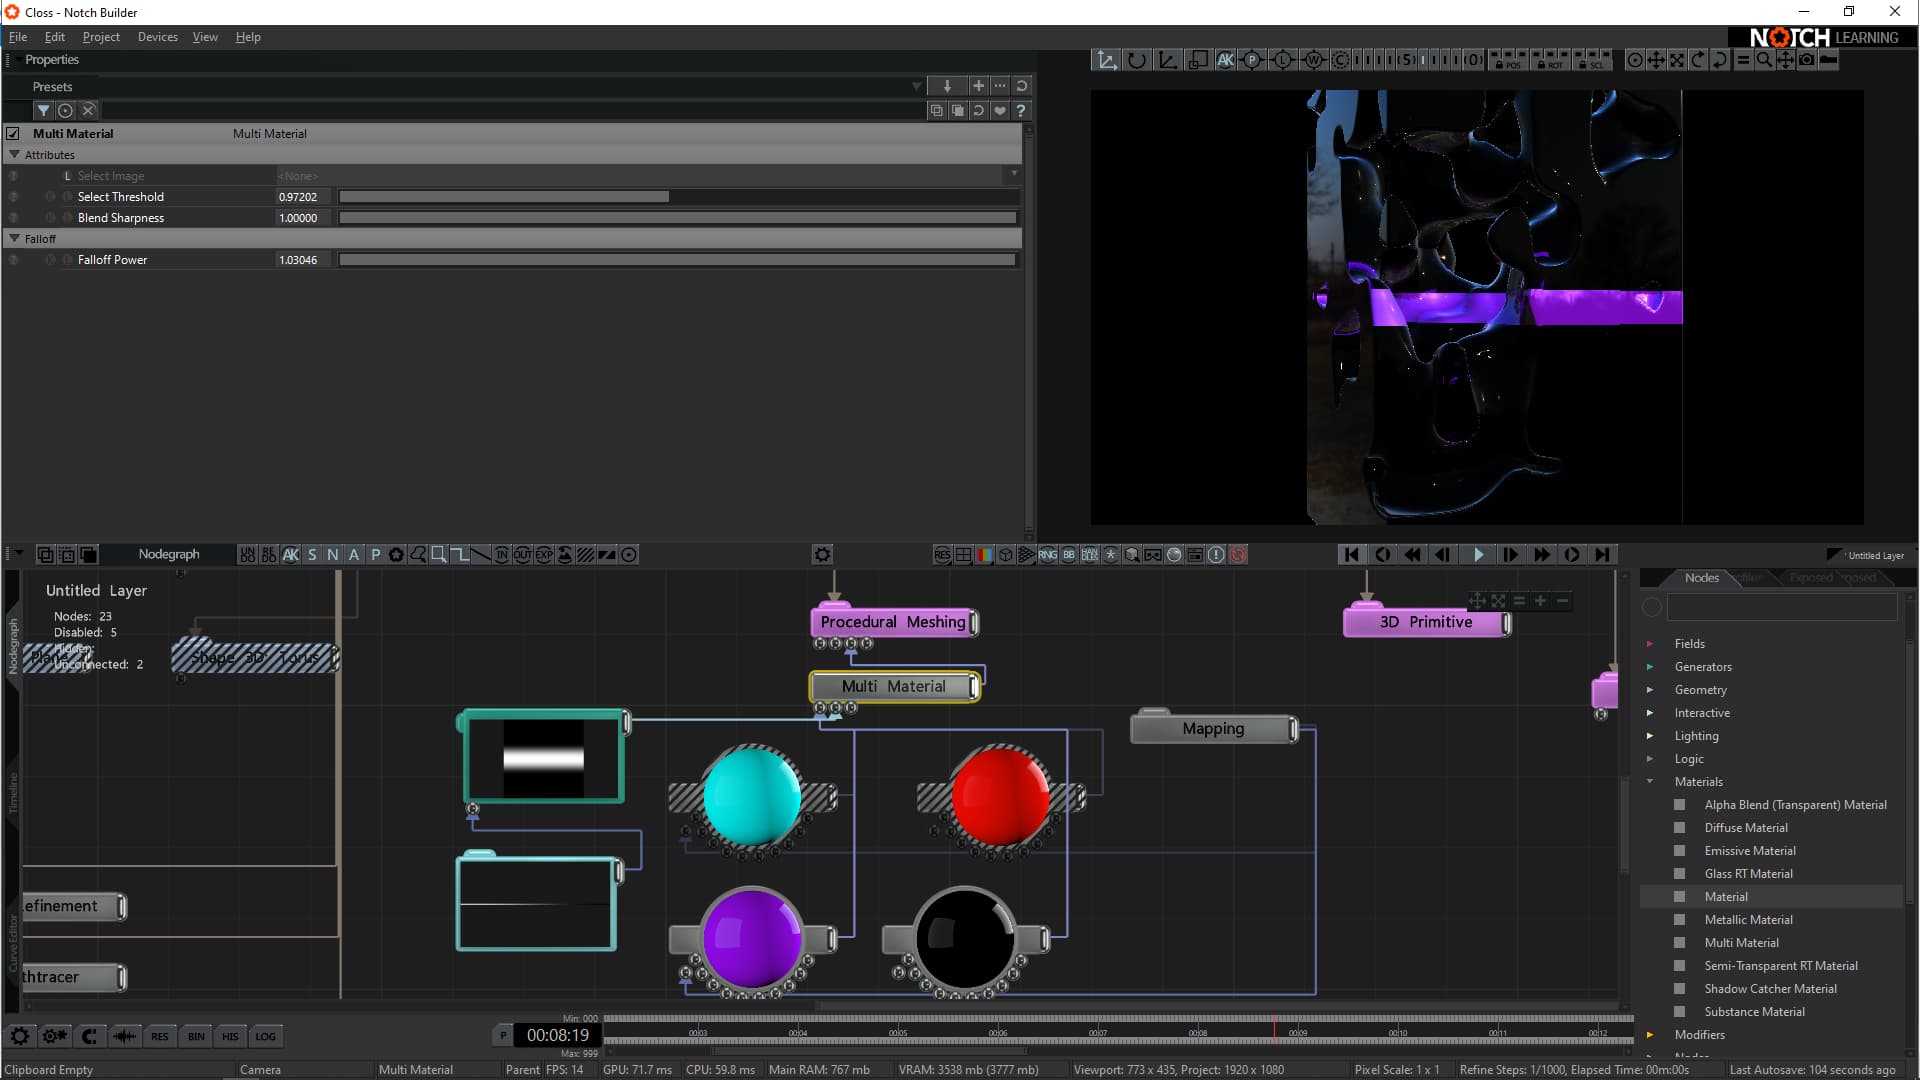Toggle the N button in nodegraph toolbar
Screen dimensions: 1920x1080
point(333,554)
